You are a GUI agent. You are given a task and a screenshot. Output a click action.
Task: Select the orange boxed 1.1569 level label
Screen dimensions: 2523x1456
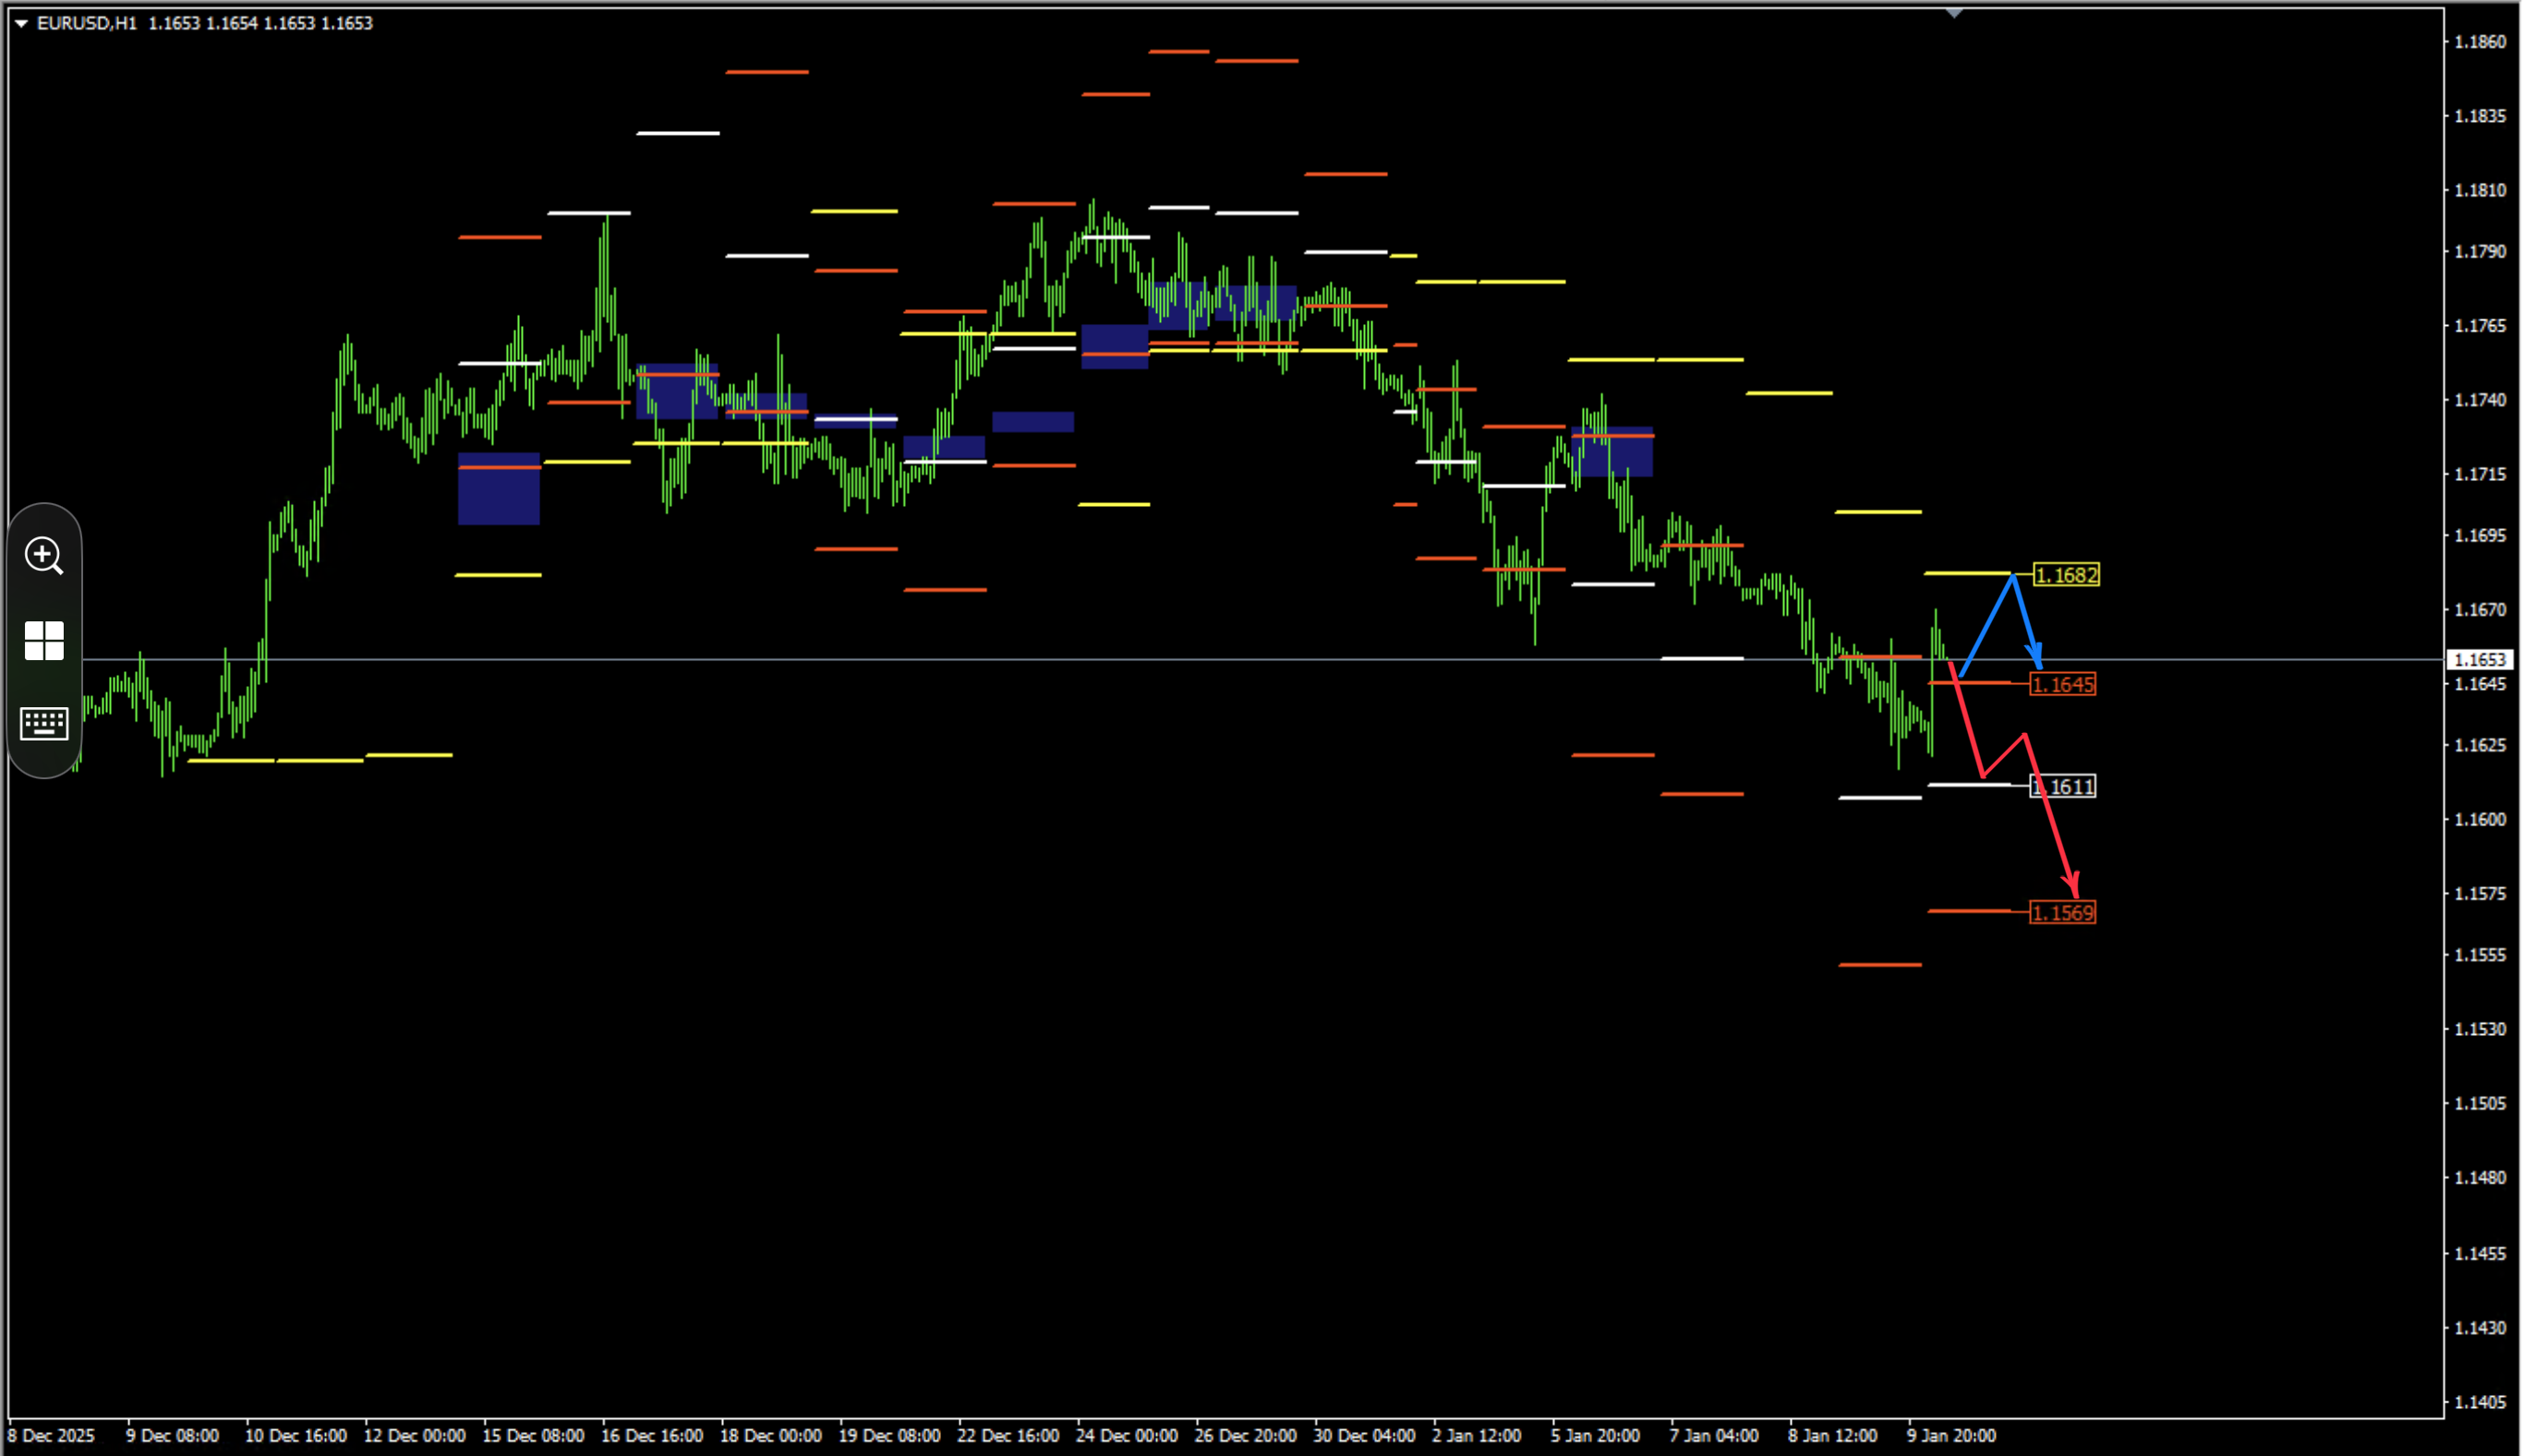tap(2063, 913)
